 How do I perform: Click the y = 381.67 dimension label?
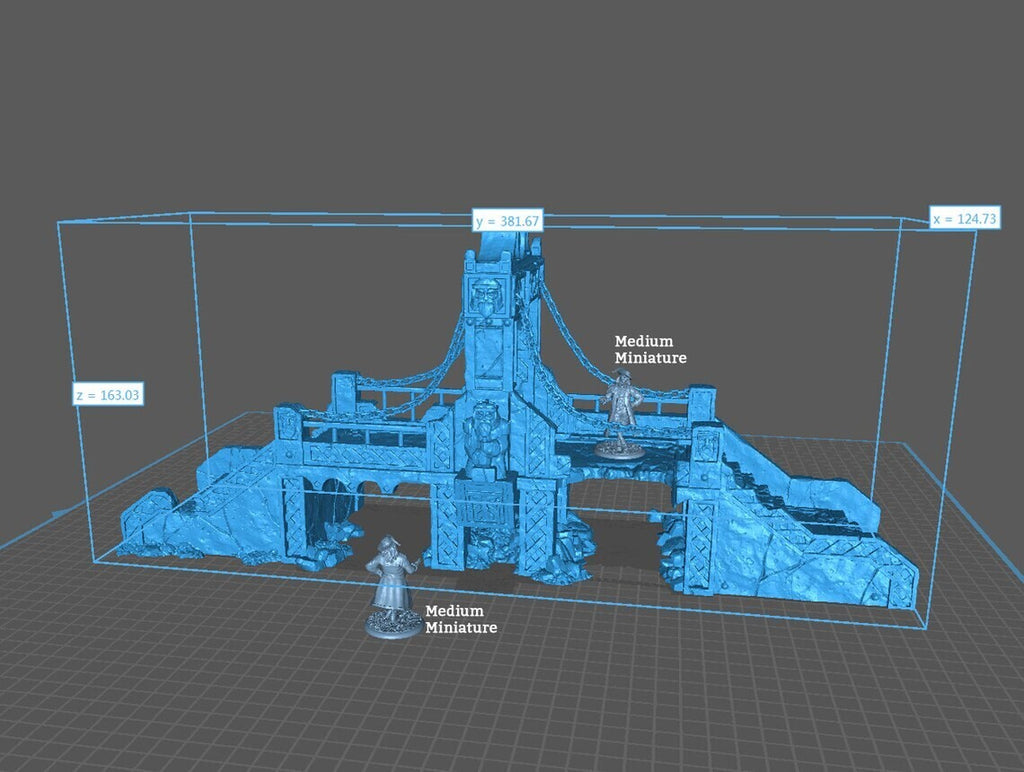pyautogui.click(x=508, y=220)
